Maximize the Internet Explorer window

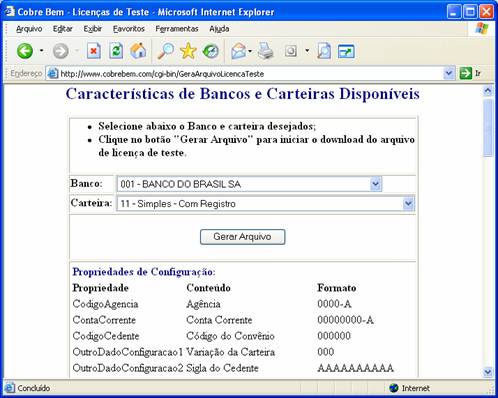pyautogui.click(x=470, y=12)
